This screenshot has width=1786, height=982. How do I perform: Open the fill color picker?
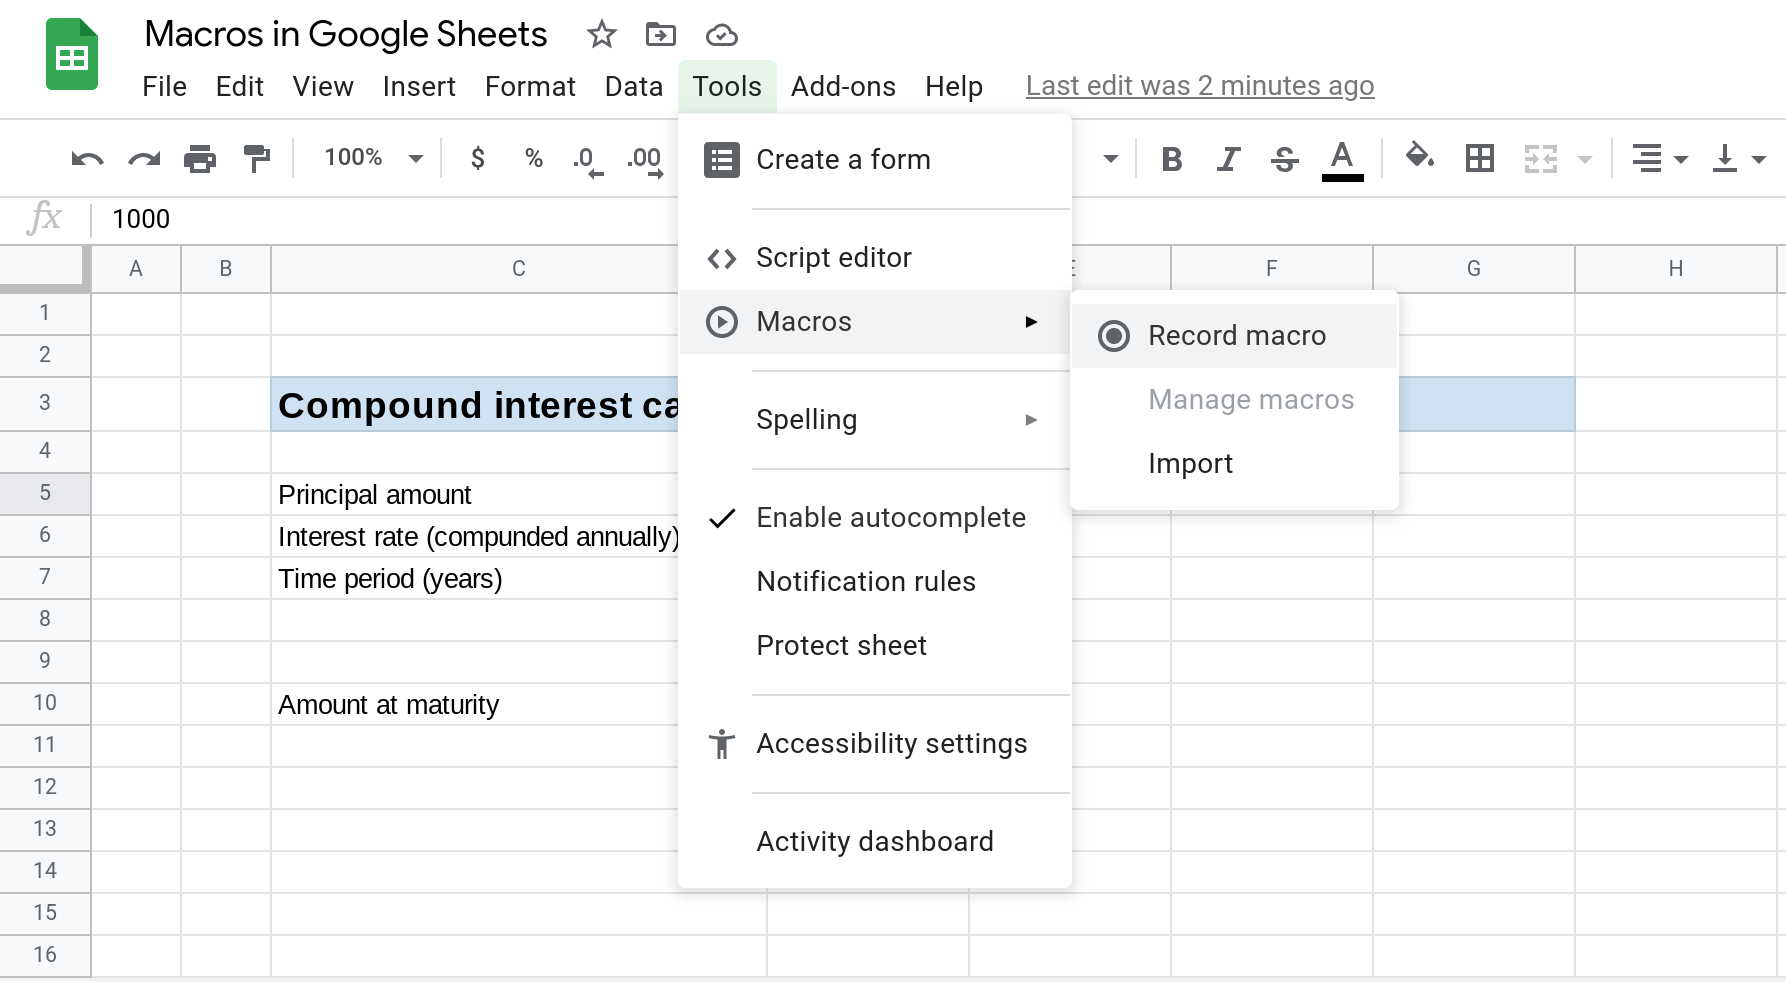pyautogui.click(x=1419, y=156)
